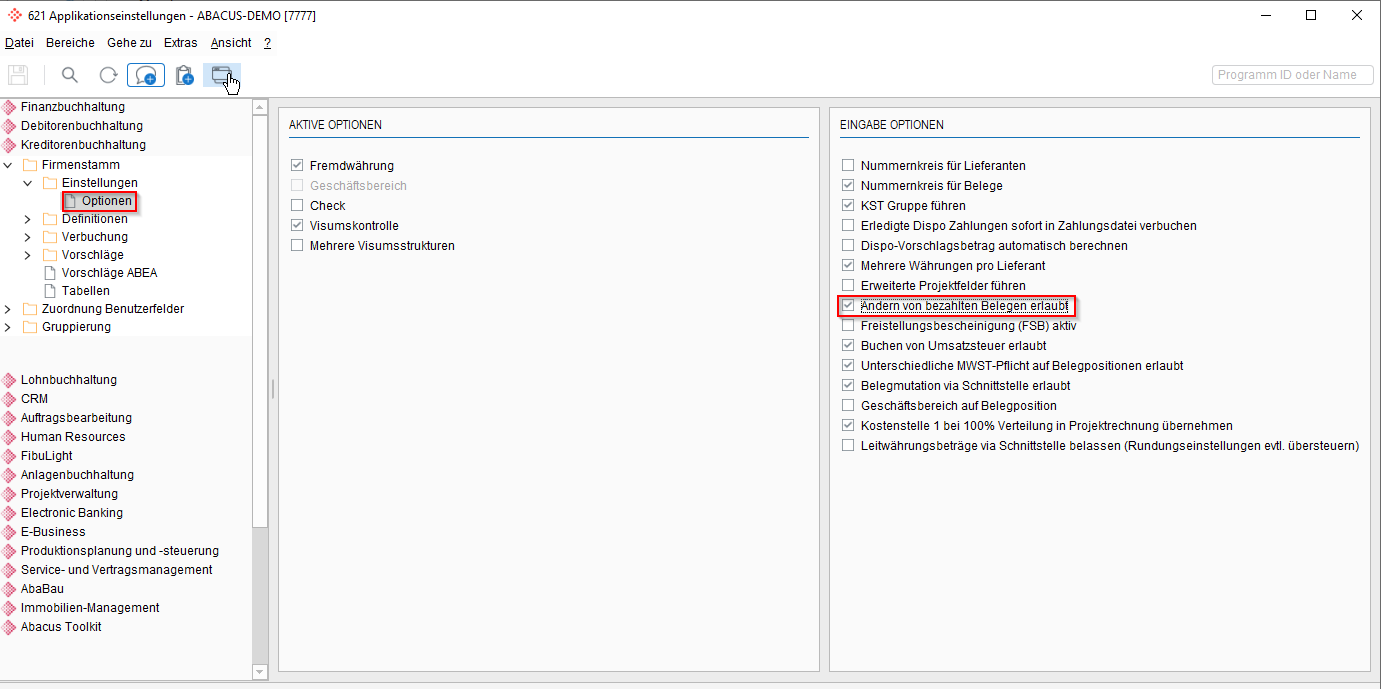The image size is (1381, 689).
Task: Select Vorschläge ABEA in the tree
Action: coord(108,273)
